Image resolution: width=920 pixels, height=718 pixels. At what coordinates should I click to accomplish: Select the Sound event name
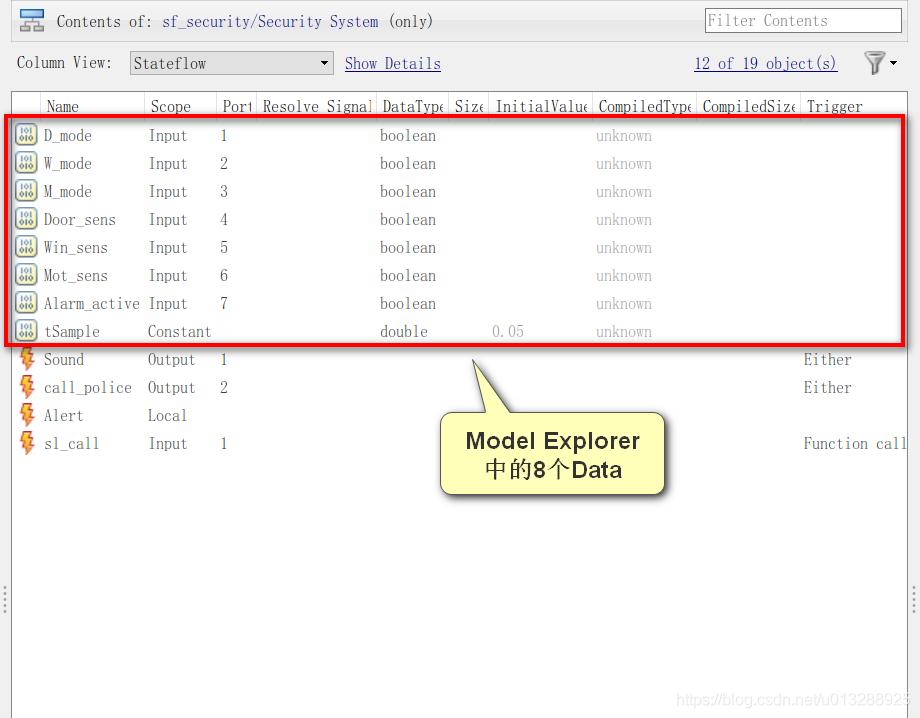pos(64,360)
